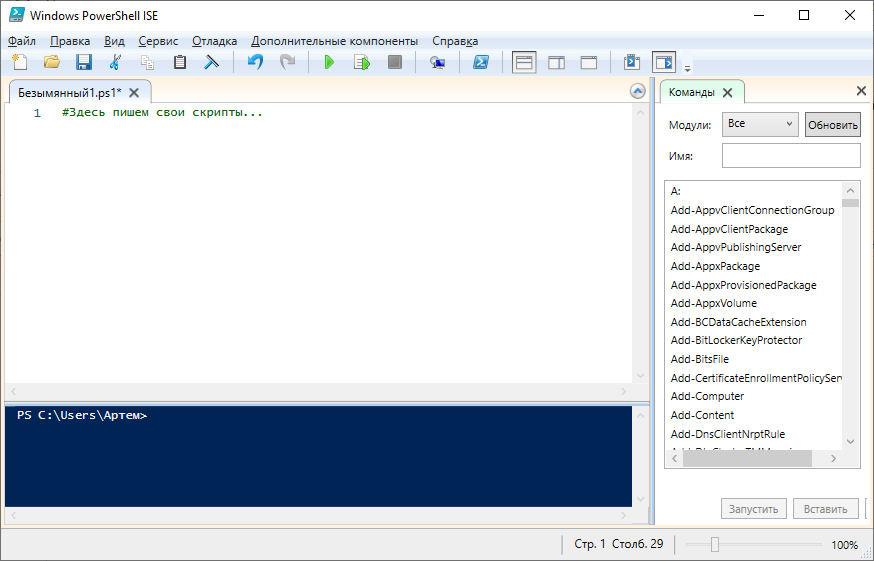The image size is (874, 561).
Task: Open the Правка menu
Action: pyautogui.click(x=70, y=41)
